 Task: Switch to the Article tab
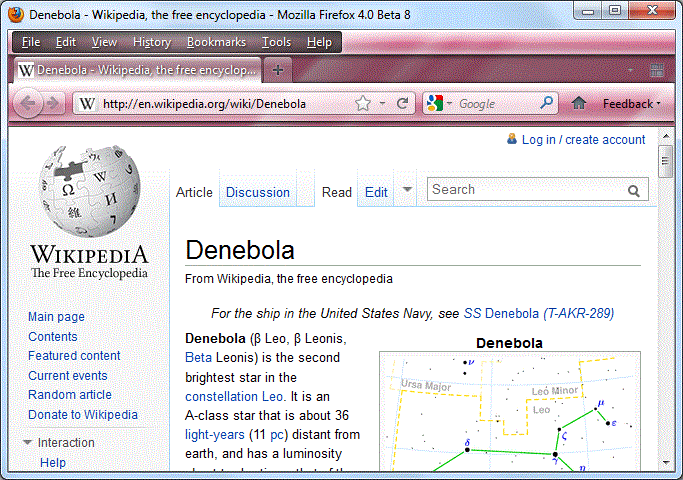click(x=194, y=192)
